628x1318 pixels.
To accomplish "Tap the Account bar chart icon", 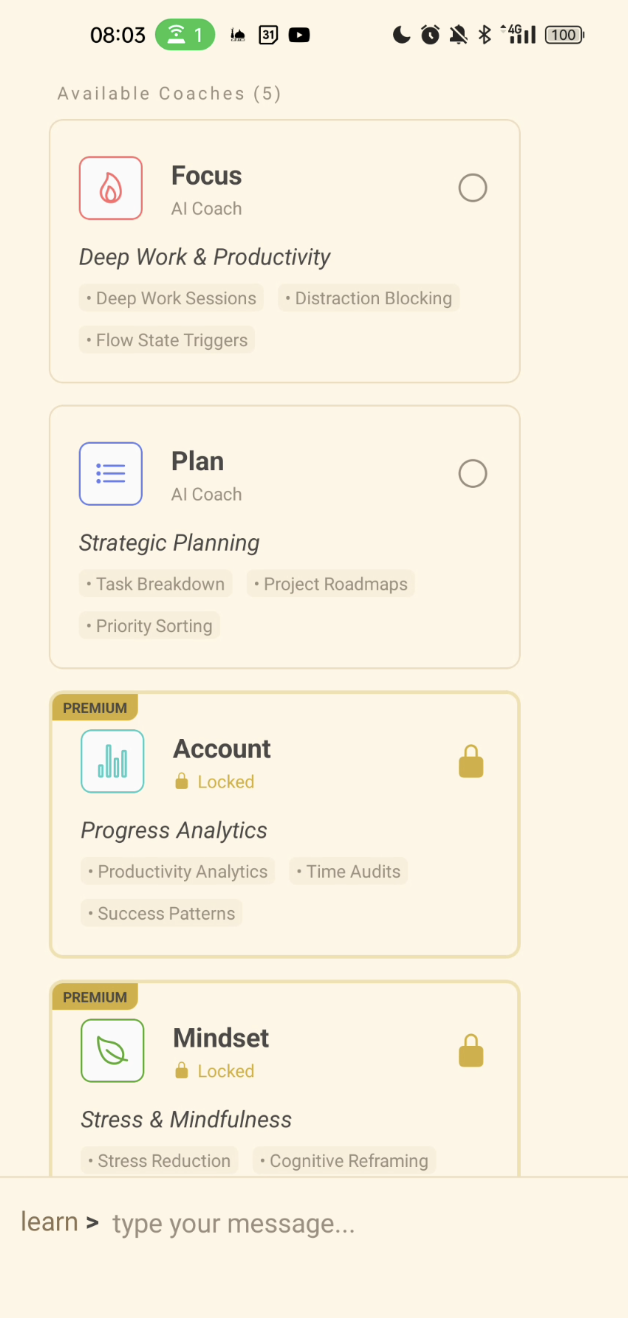I will click(113, 761).
